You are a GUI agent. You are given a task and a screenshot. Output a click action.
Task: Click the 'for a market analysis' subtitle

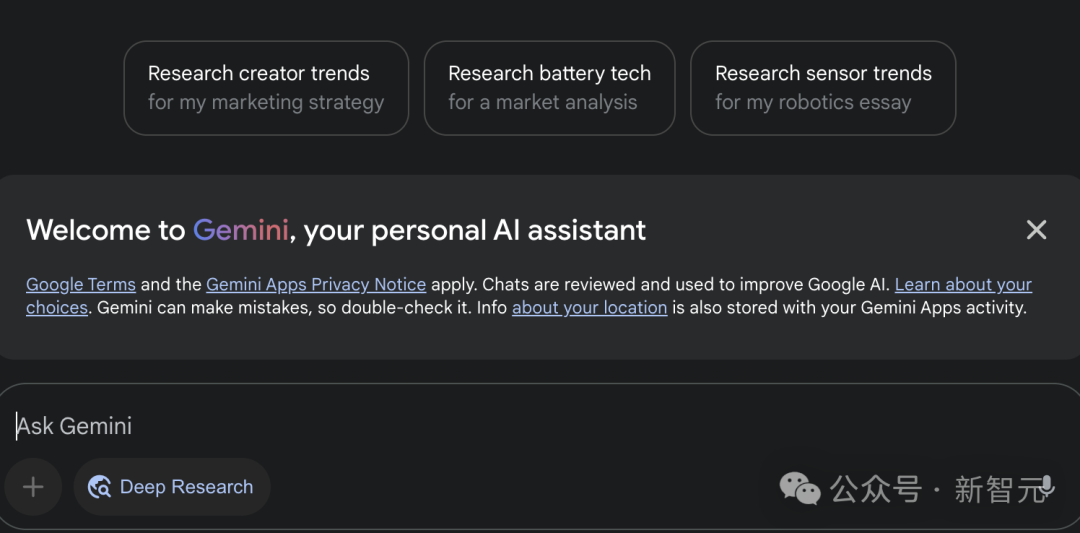[543, 103]
